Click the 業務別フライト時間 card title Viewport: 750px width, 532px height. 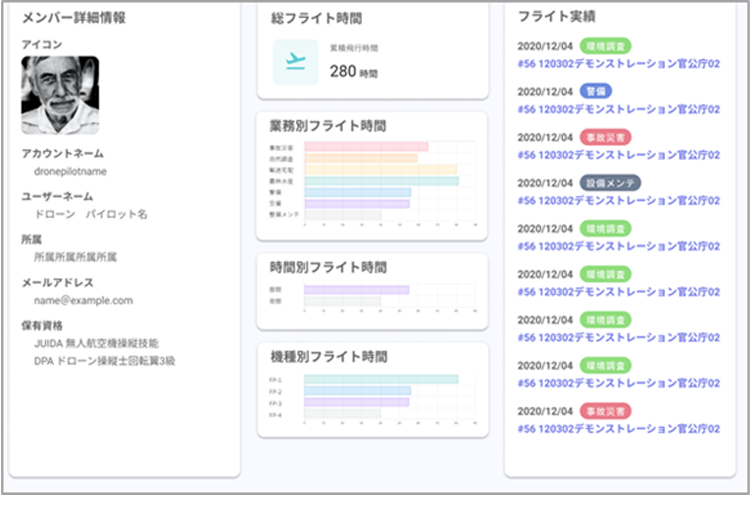[x=328, y=126]
